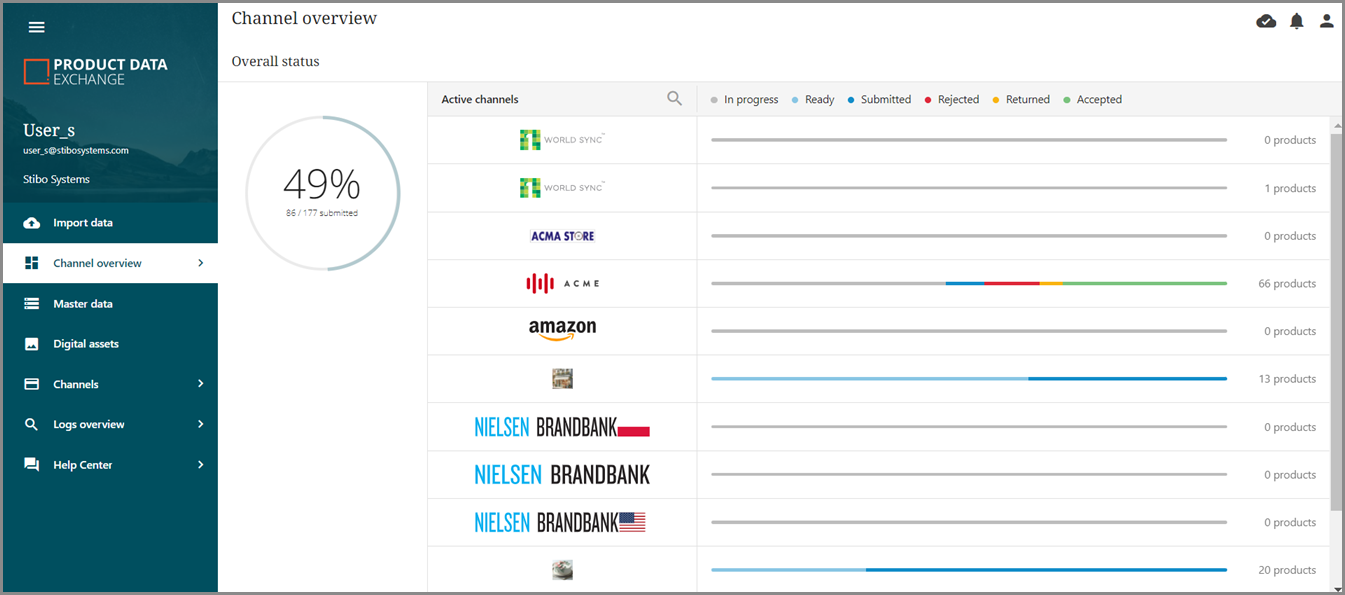This screenshot has height=595, width=1345.
Task: Click the ACME channel status progress bar
Action: click(x=968, y=284)
